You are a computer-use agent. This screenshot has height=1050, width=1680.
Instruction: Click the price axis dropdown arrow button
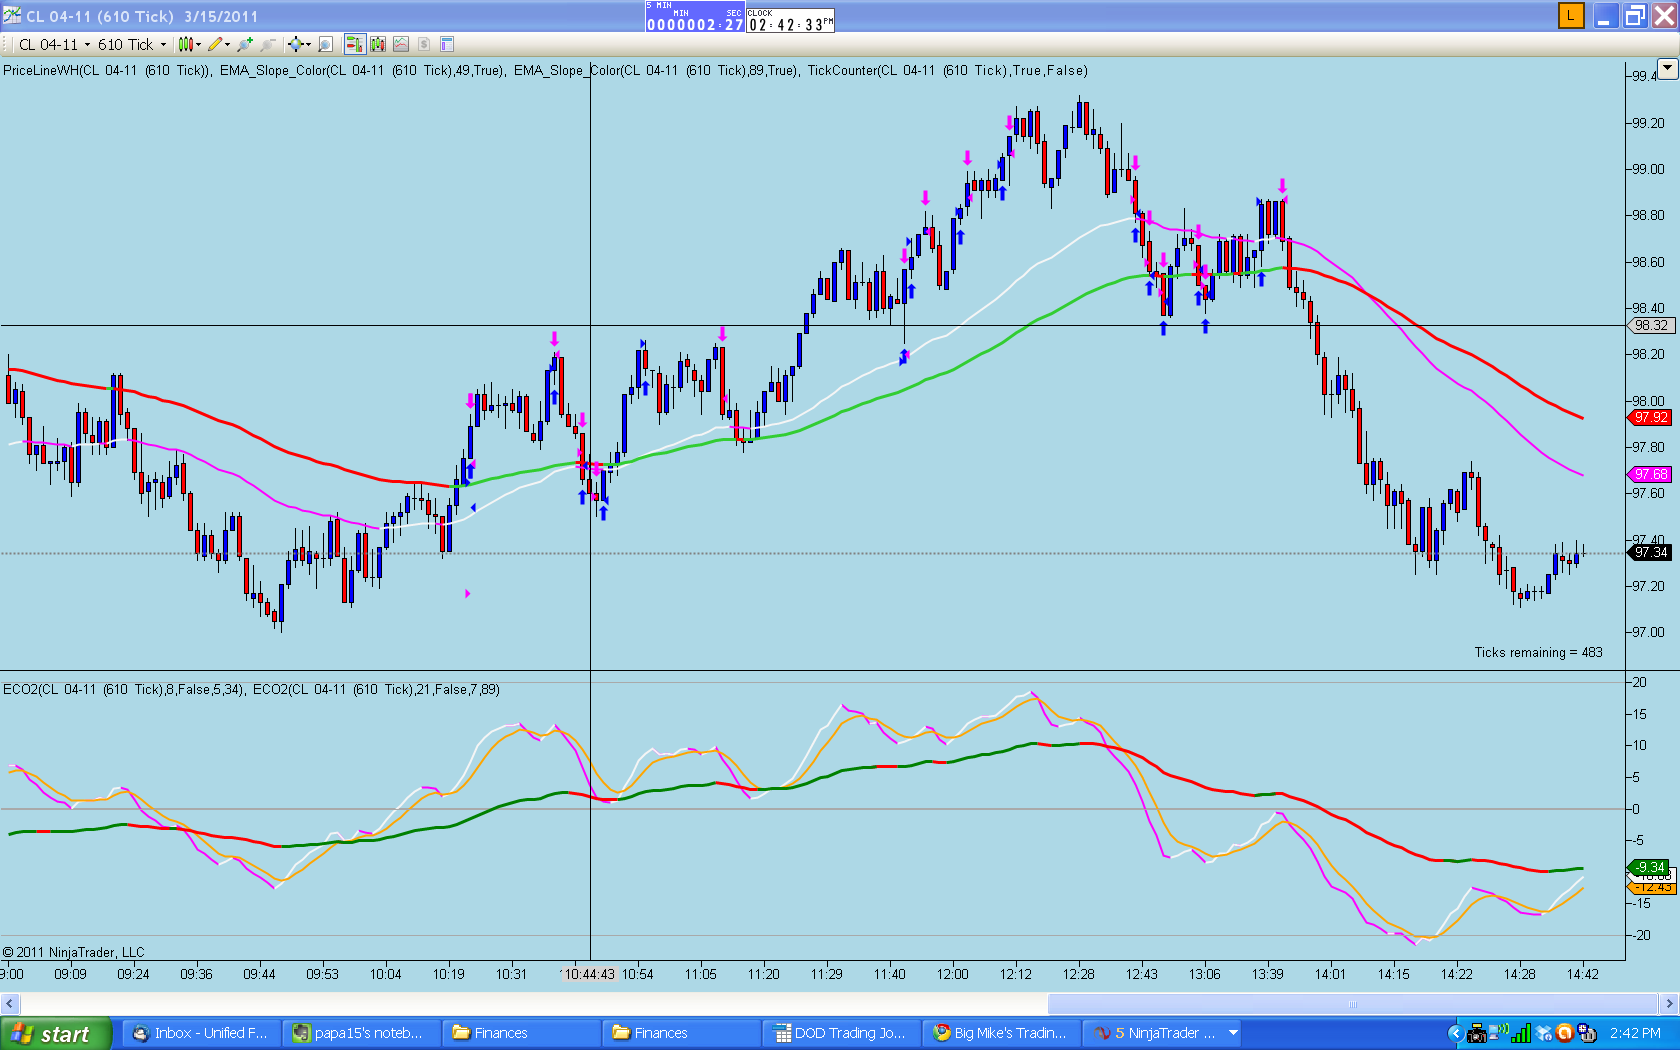(x=1667, y=68)
